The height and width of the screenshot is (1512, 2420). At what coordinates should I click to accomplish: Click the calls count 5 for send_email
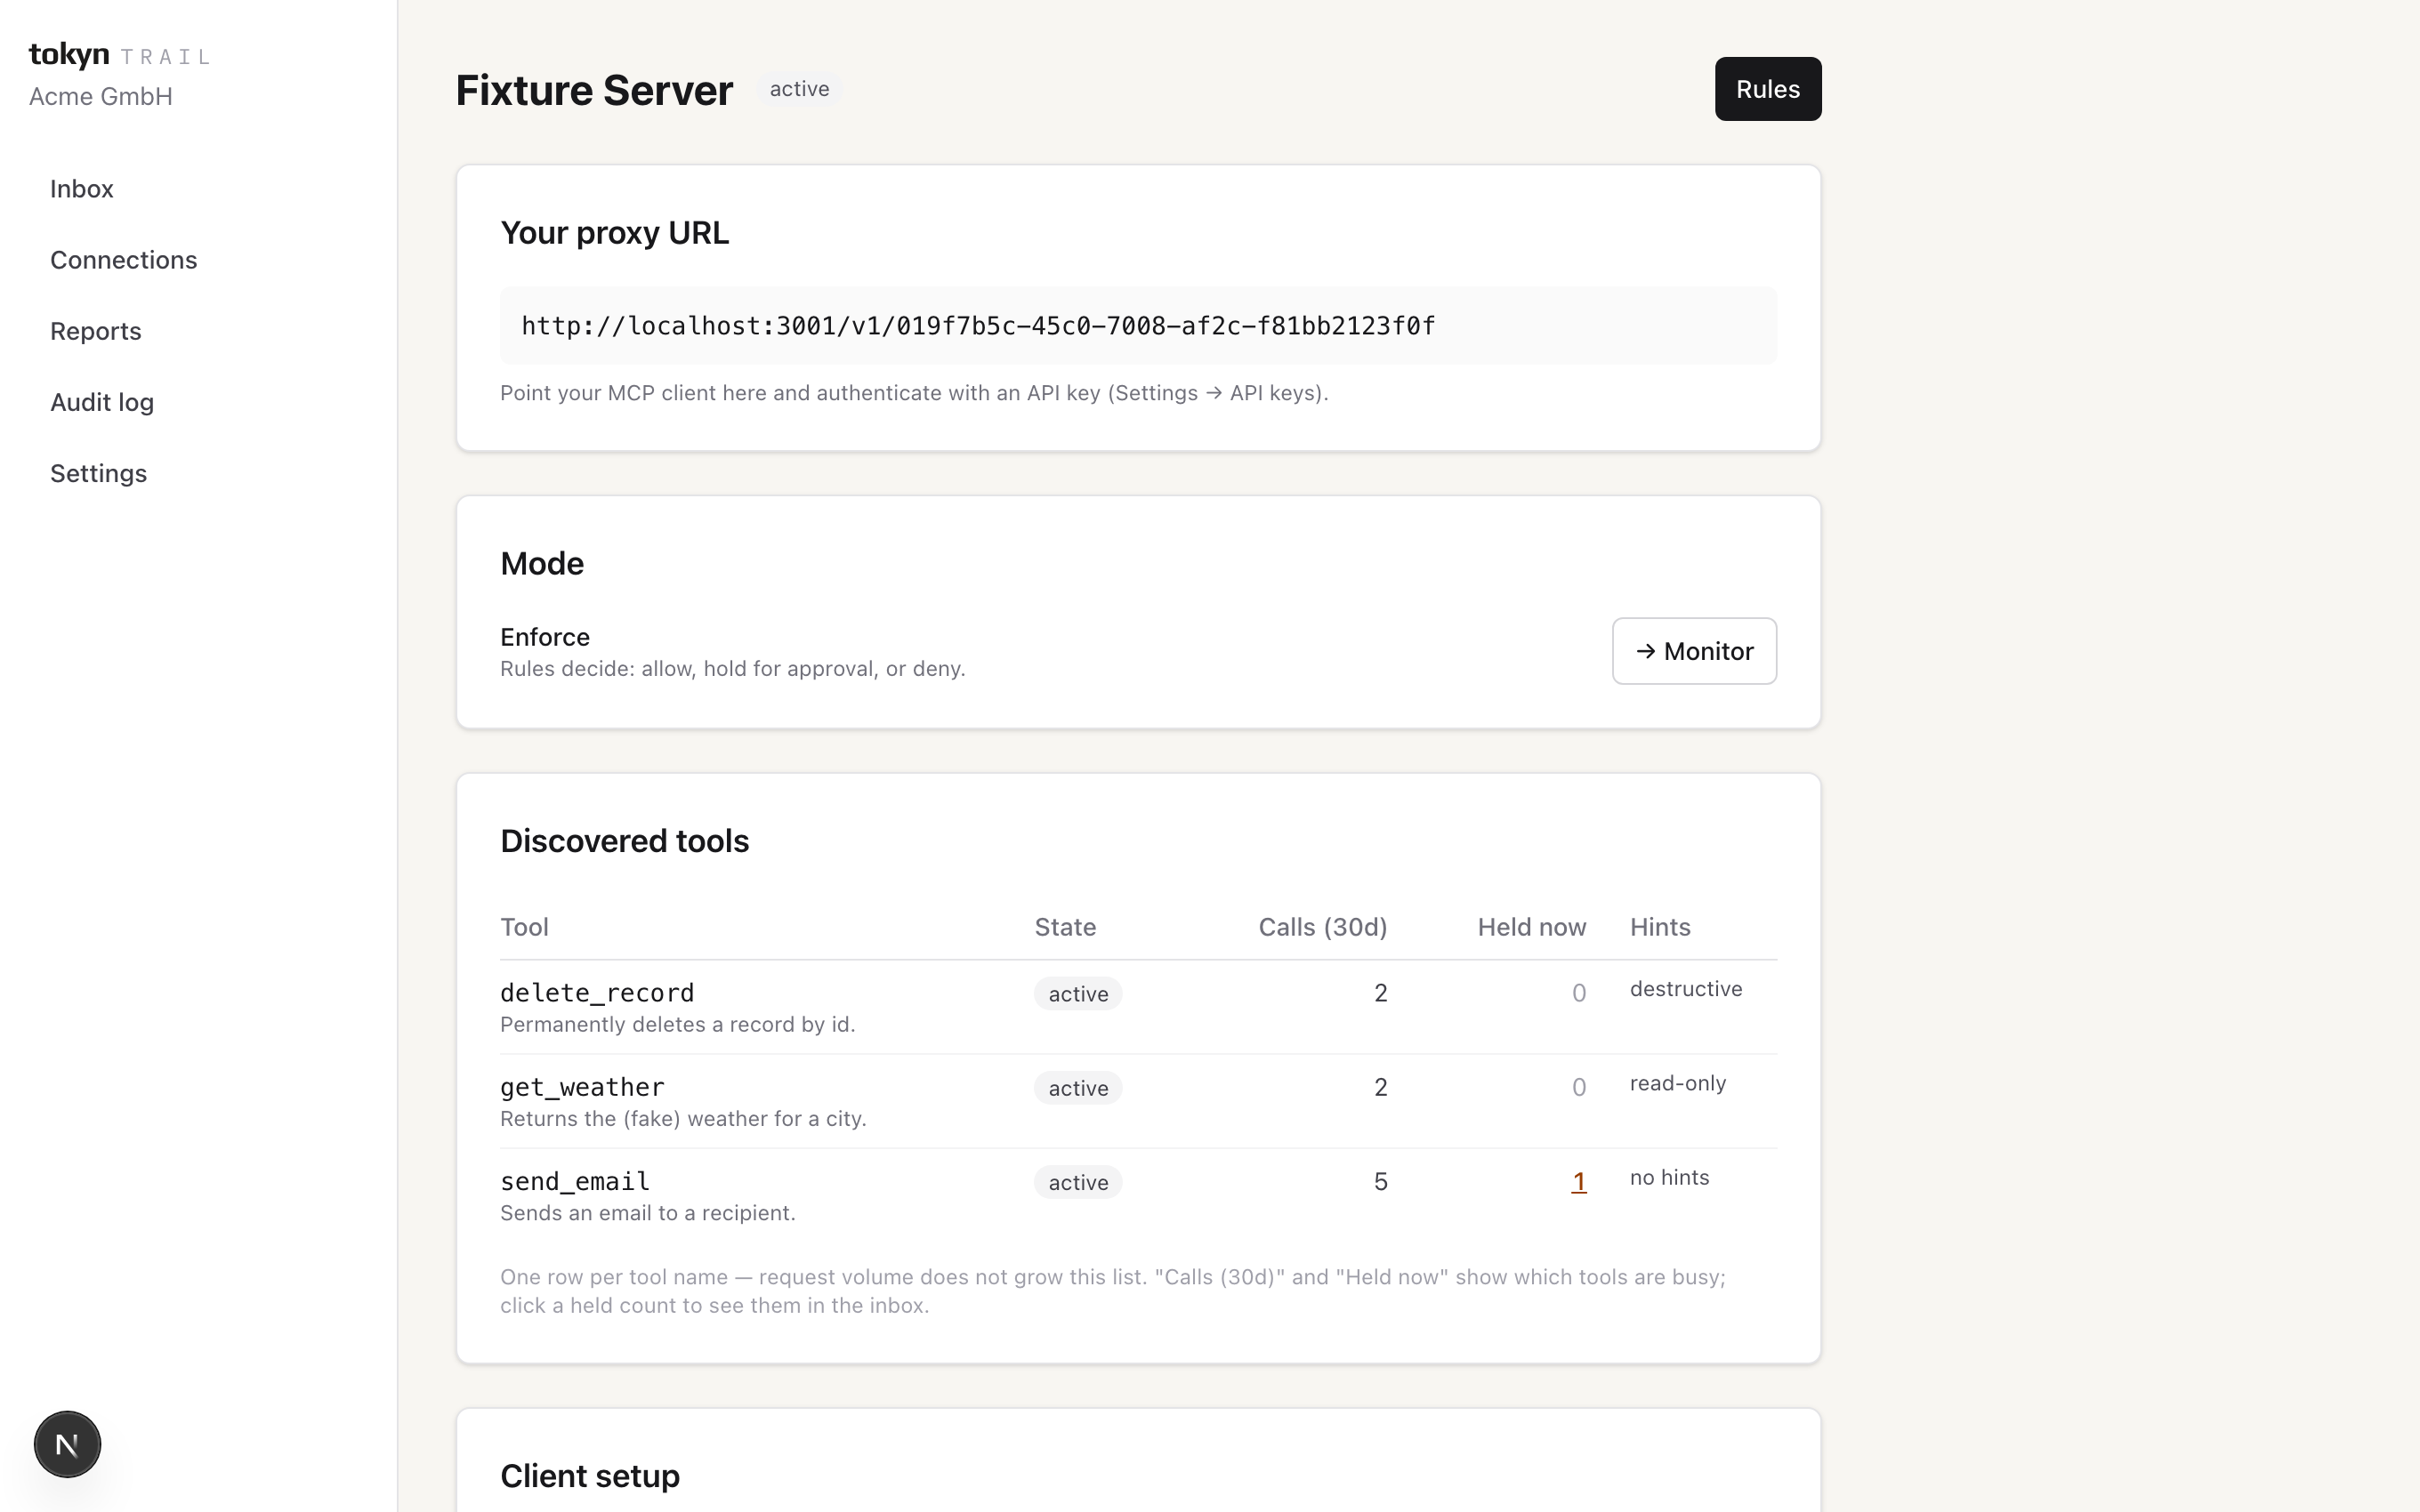tap(1380, 1182)
